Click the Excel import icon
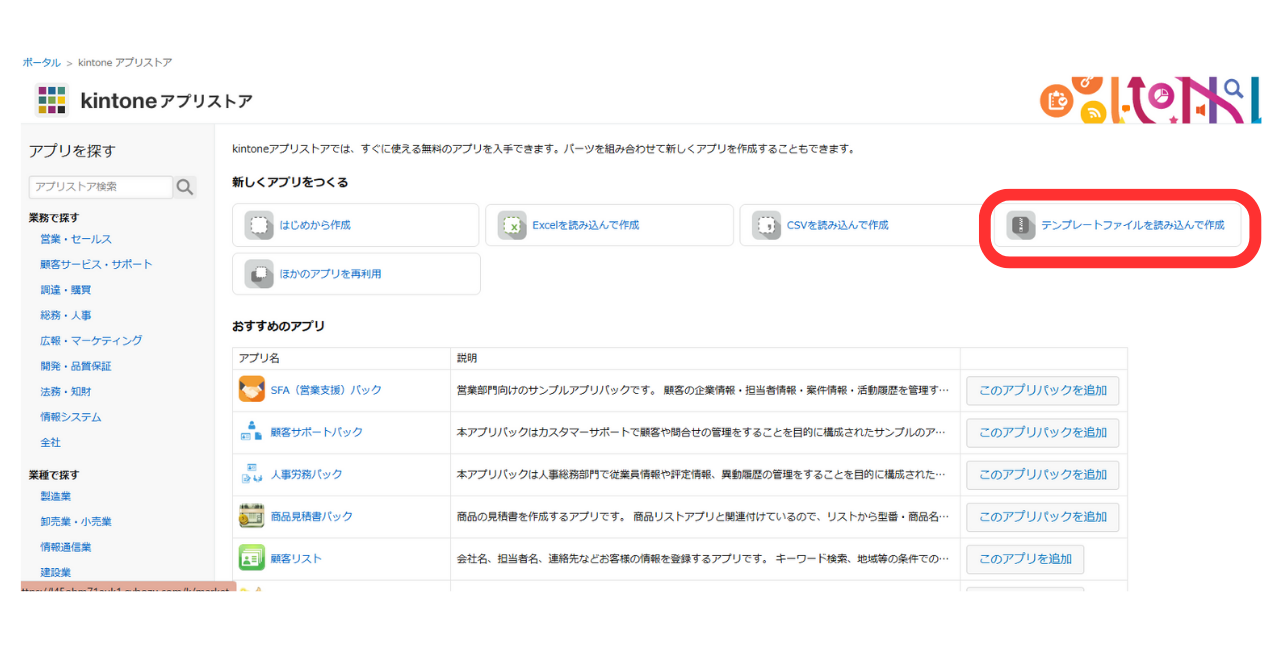The image size is (1280, 670). (x=513, y=225)
